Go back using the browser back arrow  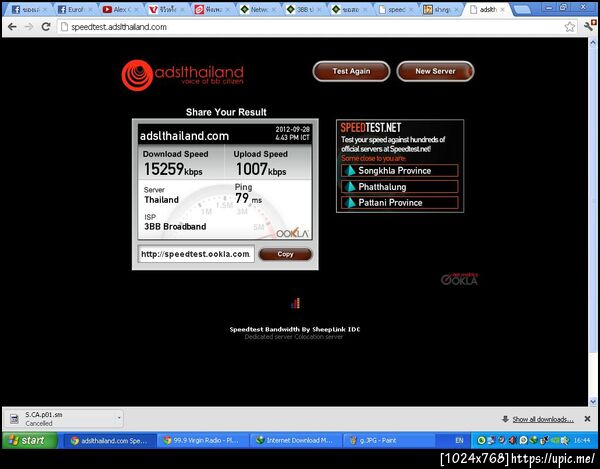coord(12,27)
